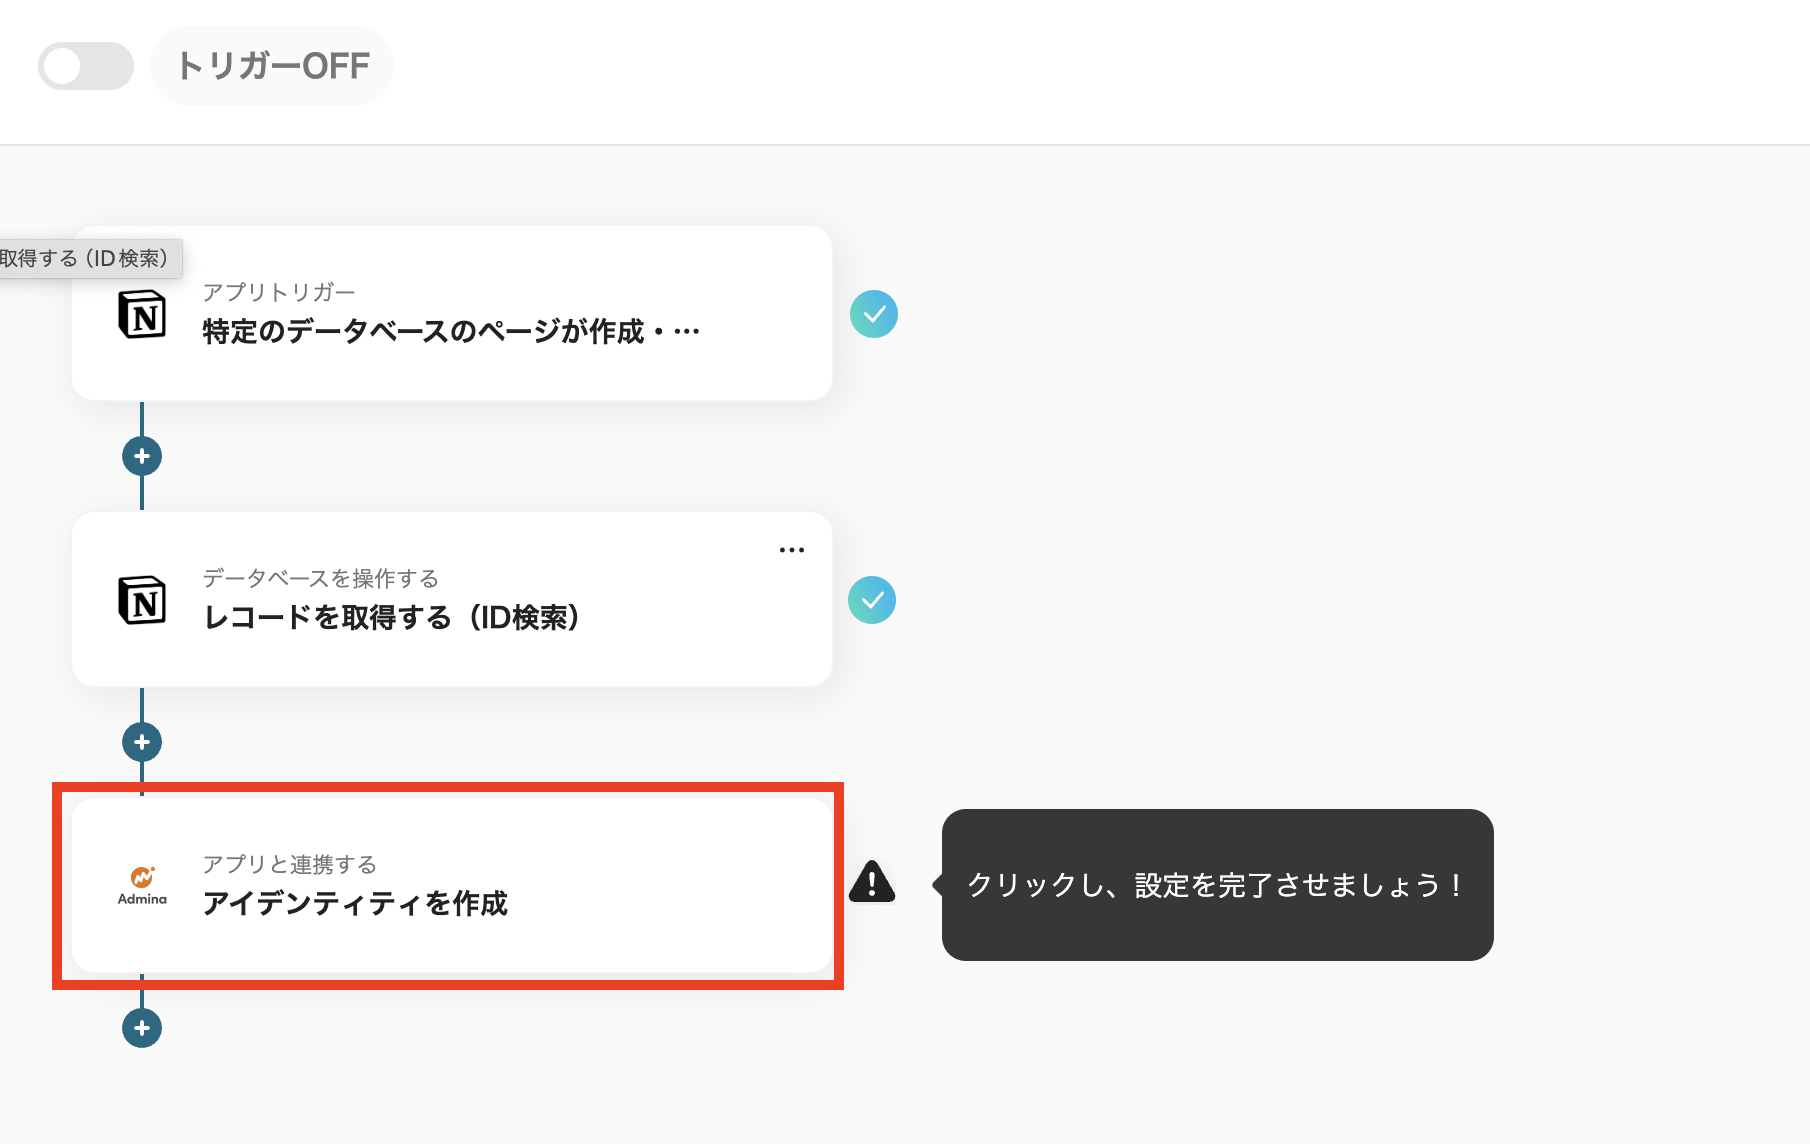Open the アイデンティティを作成 Admina step
Viewport: 1810px width, 1144px height.
(450, 885)
